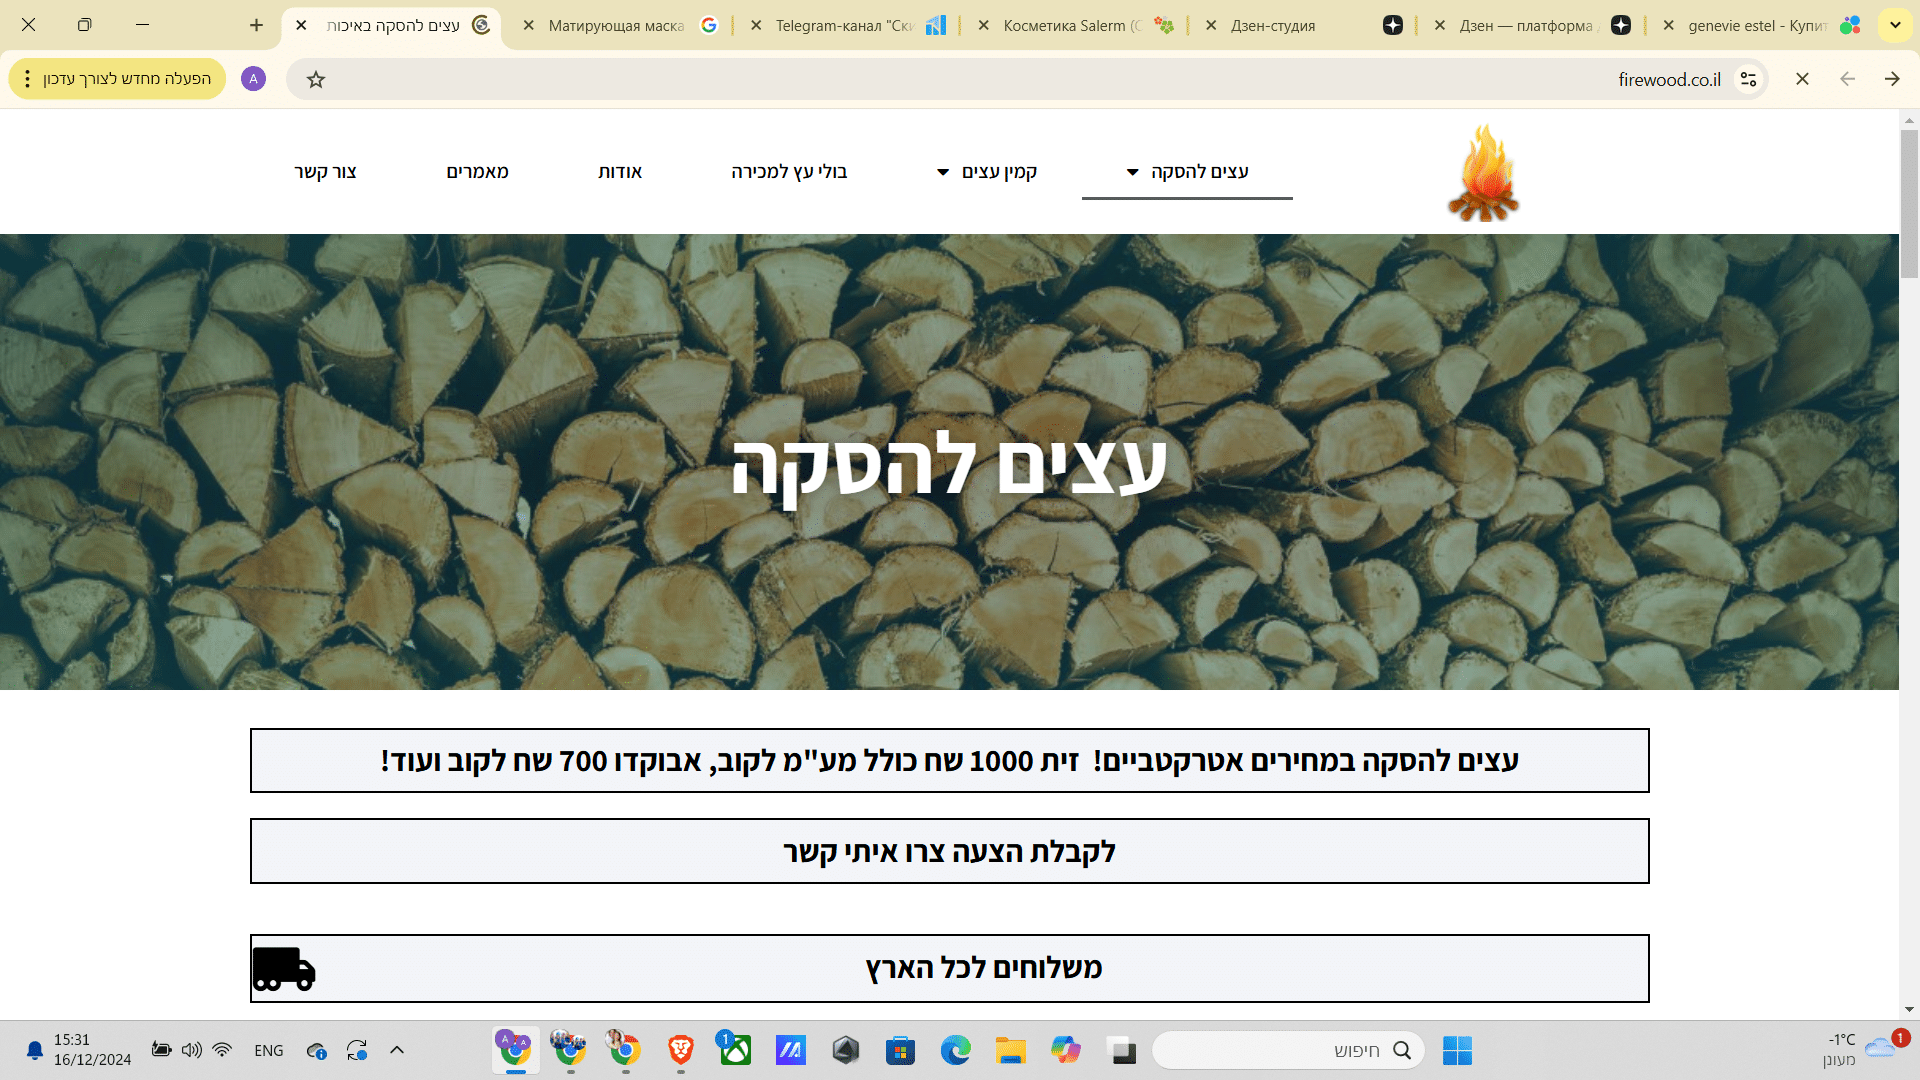Image resolution: width=1920 pixels, height=1080 pixels.
Task: Click the לקבלת הצעה צרו איתי קשר button
Action: (x=949, y=851)
